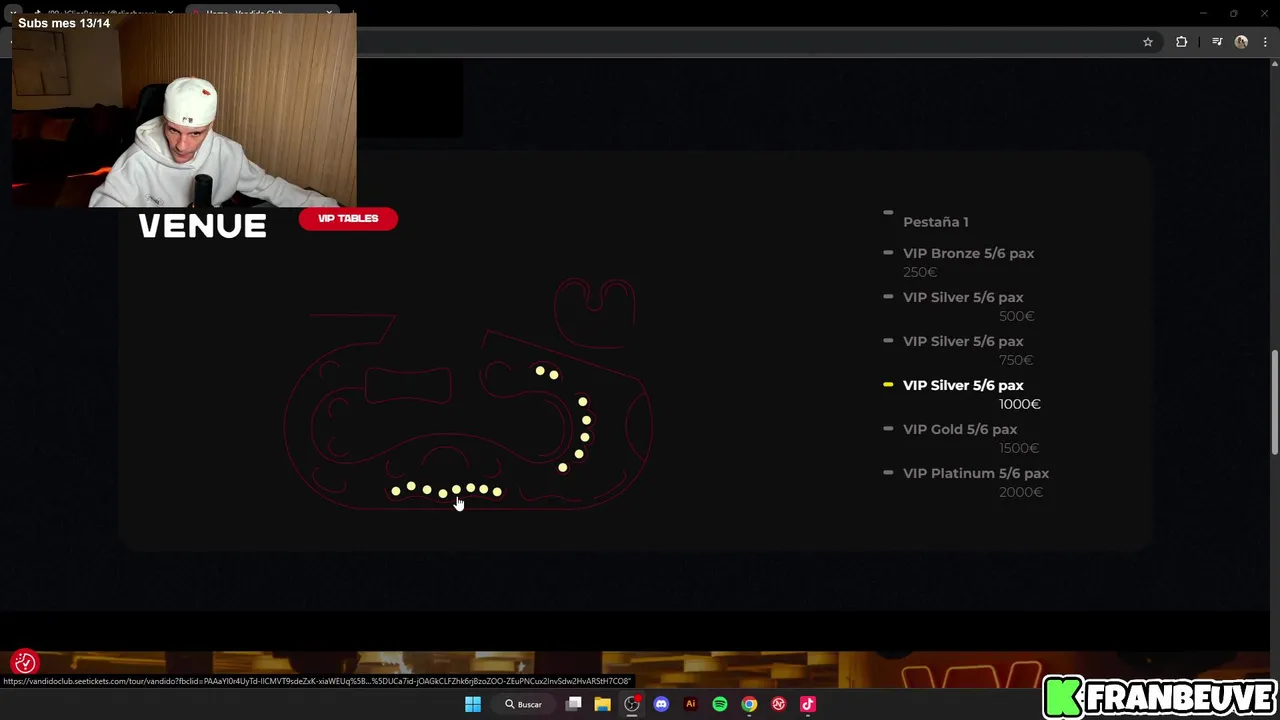Image resolution: width=1280 pixels, height=720 pixels.
Task: Select VIP Gold 5/6 pax 1500€
Action: (962, 438)
